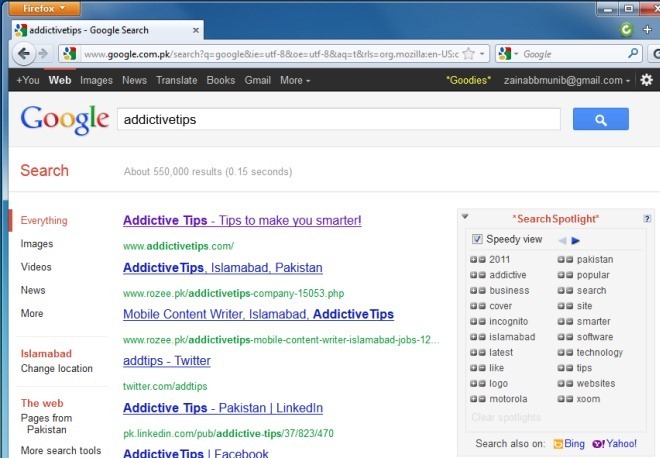Open the 'Addictive Tips - Tips to make you smarter!' result

242,220
